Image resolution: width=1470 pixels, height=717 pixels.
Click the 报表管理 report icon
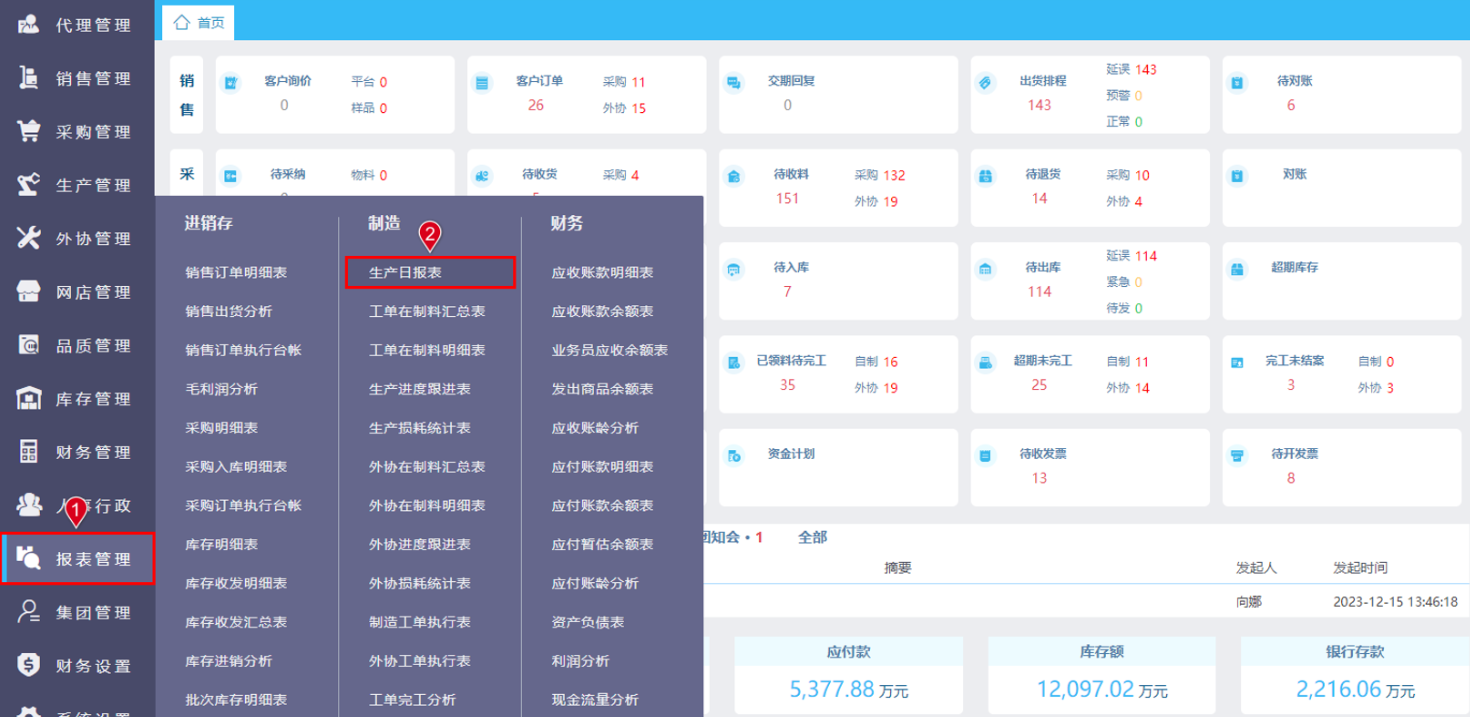[x=29, y=558]
